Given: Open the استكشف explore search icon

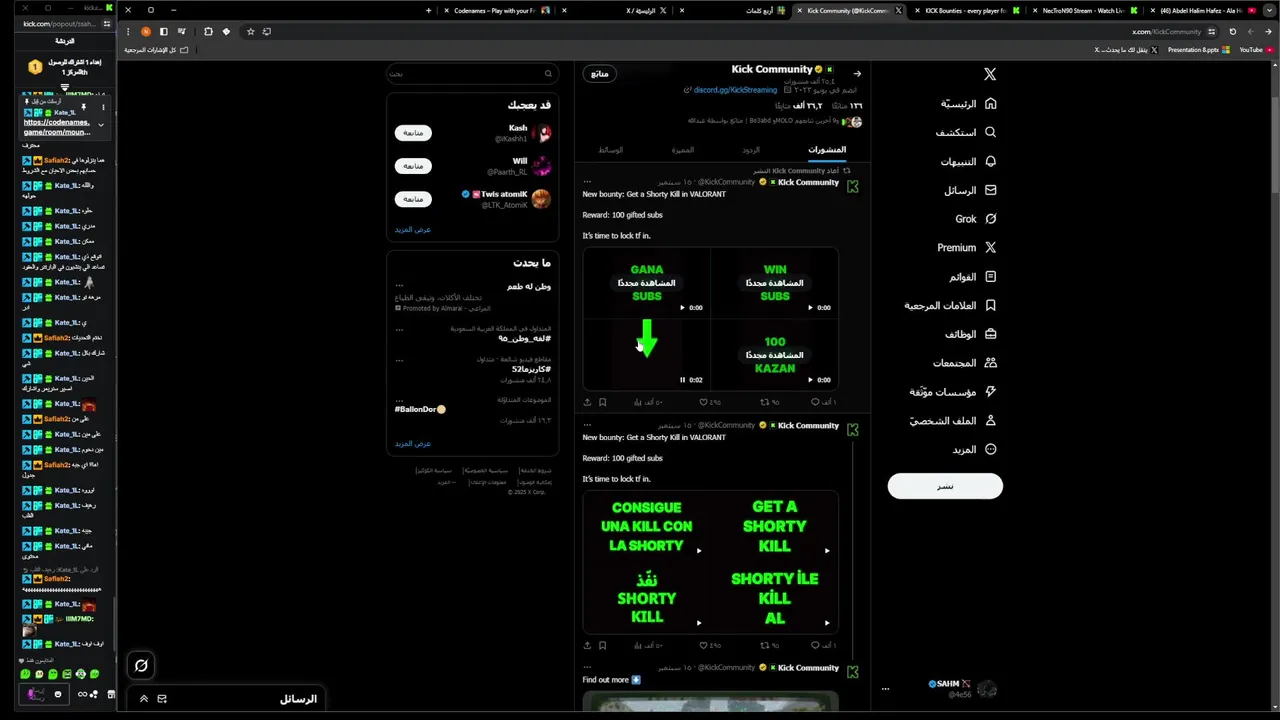Looking at the screenshot, I should [x=990, y=132].
